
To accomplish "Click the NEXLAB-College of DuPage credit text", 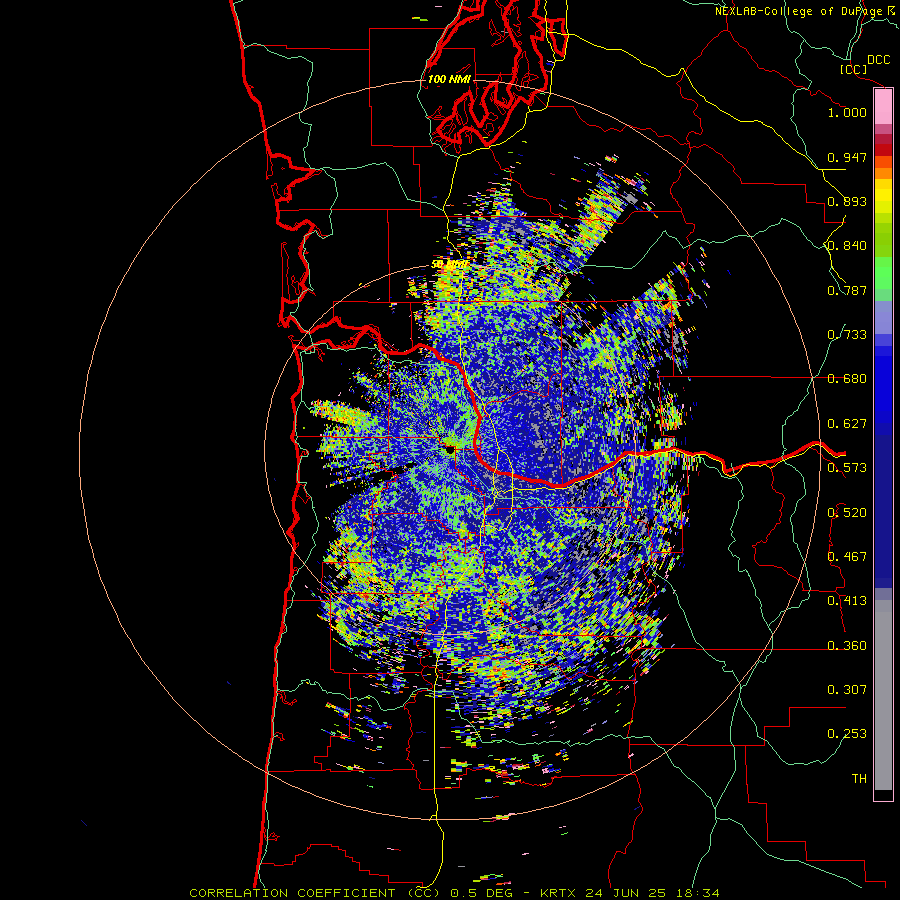I will coord(800,11).
